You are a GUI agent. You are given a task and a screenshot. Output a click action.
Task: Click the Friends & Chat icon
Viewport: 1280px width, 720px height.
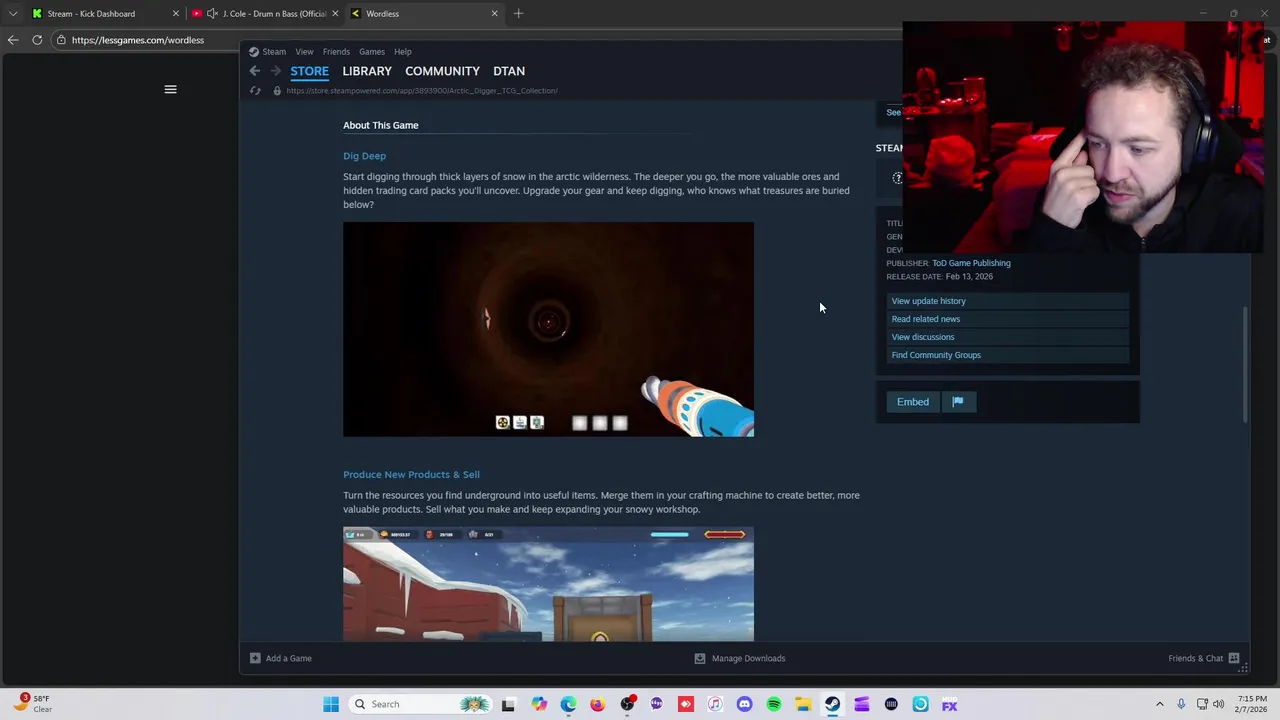1234,658
